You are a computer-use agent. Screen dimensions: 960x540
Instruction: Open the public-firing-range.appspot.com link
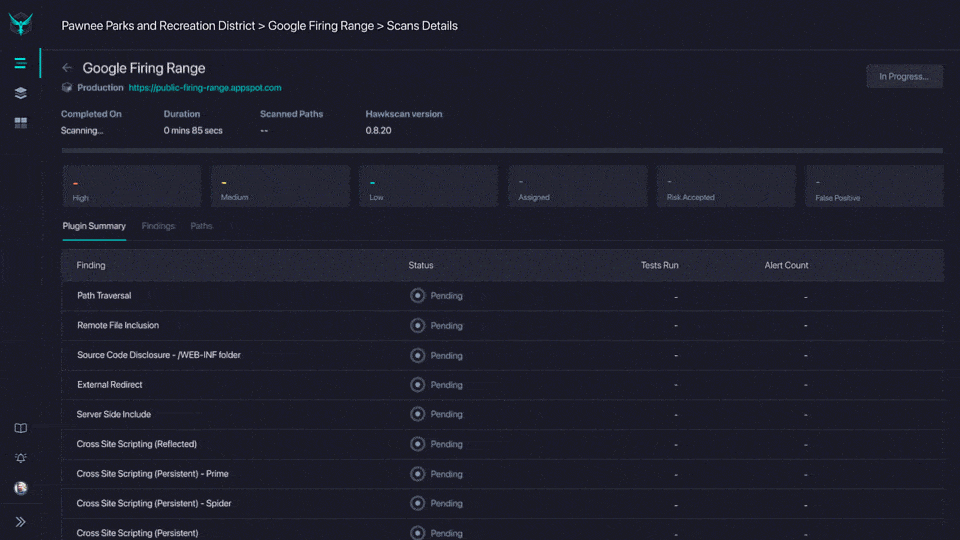pos(204,88)
